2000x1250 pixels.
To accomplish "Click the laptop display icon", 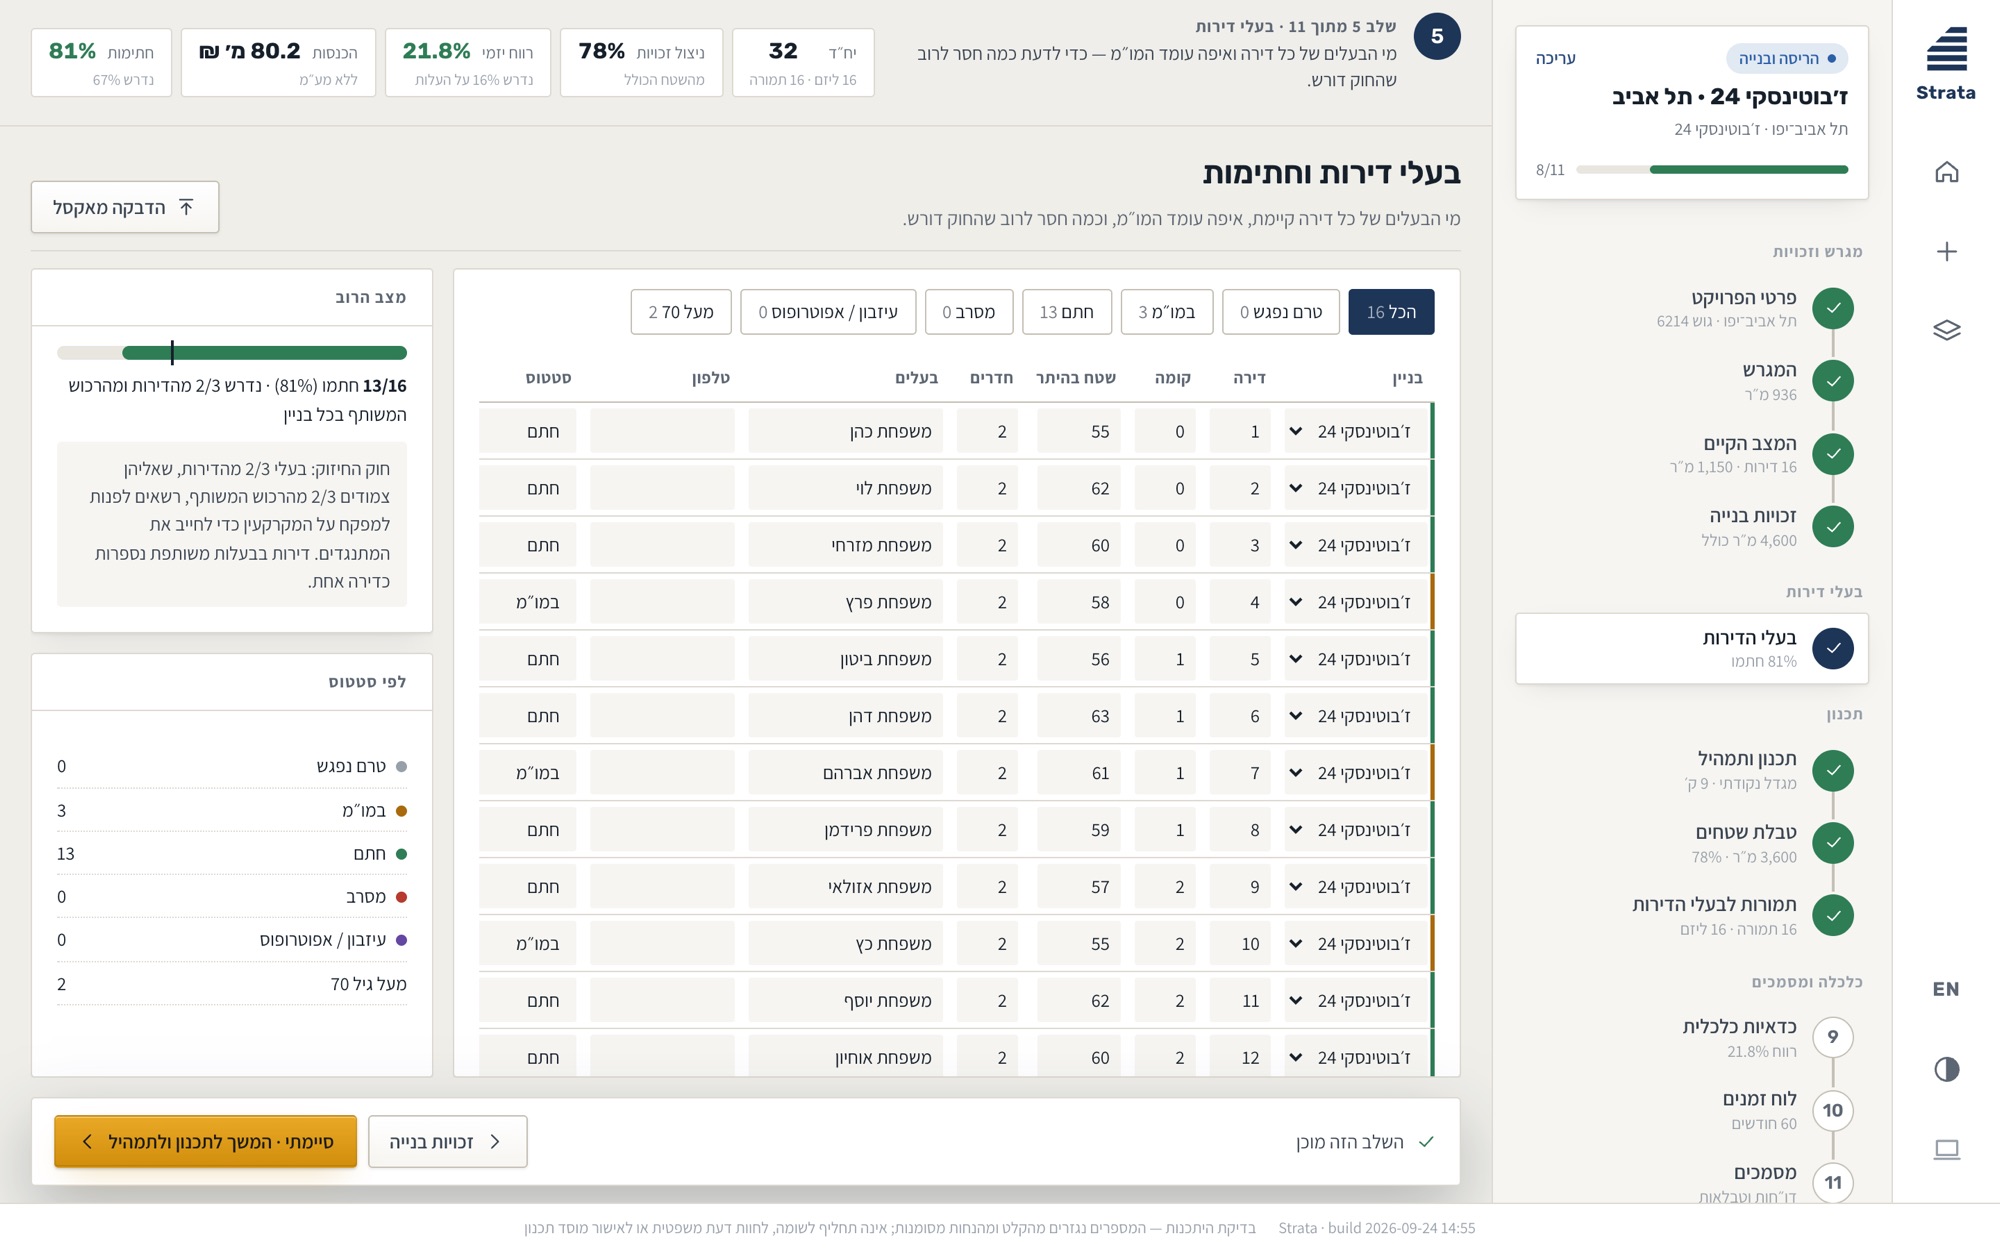I will pyautogui.click(x=1946, y=1149).
